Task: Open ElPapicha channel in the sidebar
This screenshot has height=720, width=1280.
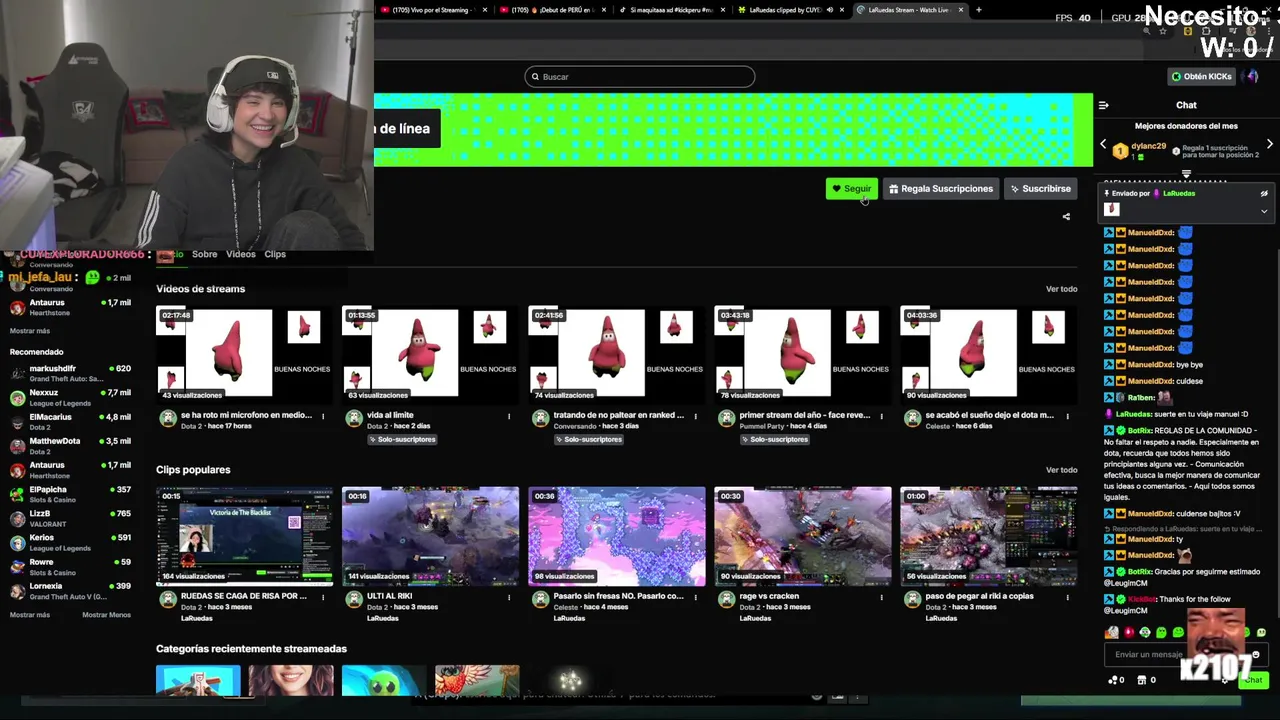Action: (x=70, y=494)
